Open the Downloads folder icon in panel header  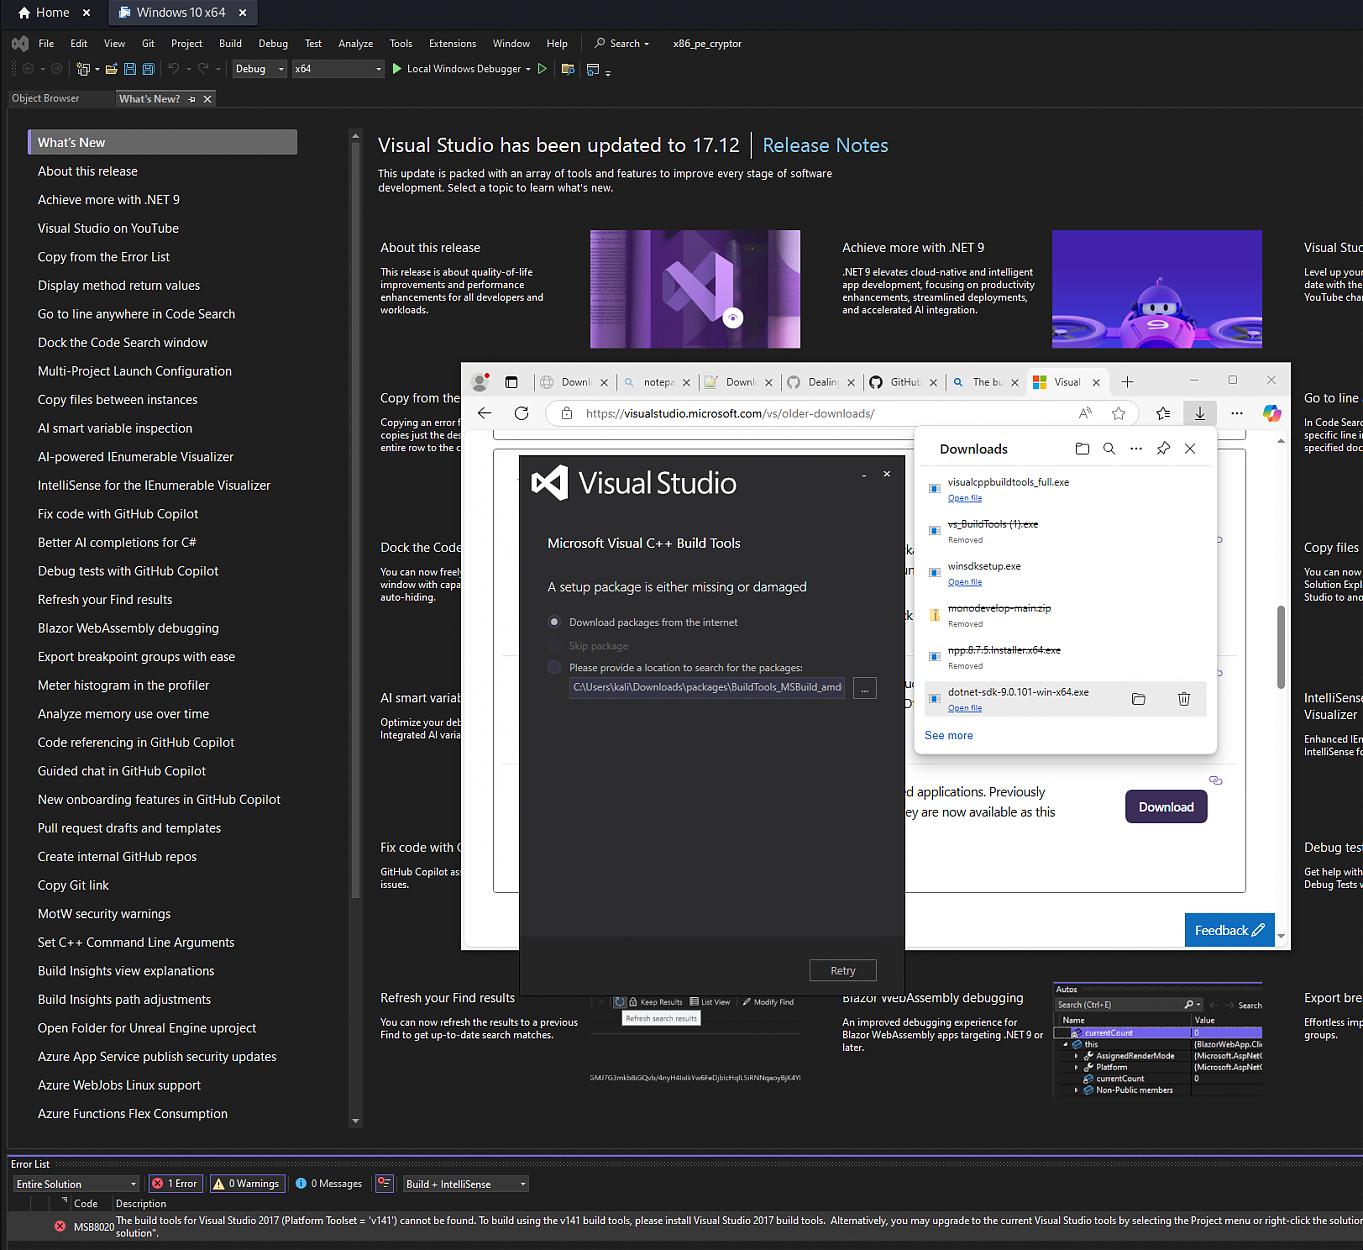point(1082,449)
